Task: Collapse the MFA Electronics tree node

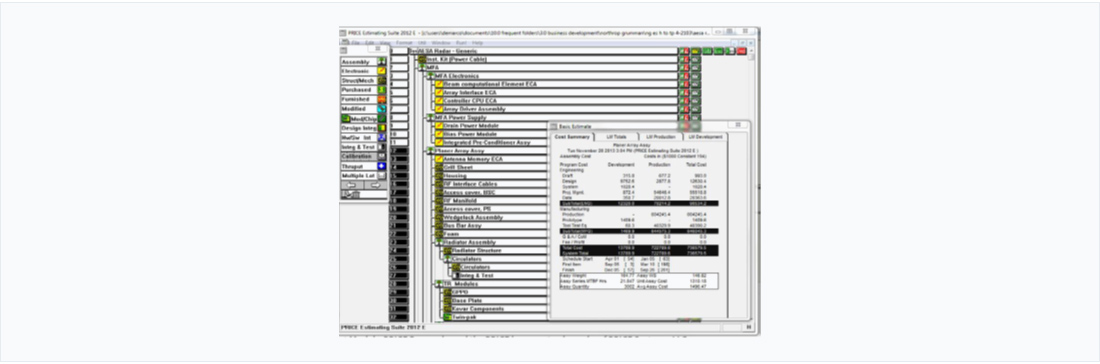Action: 430,76
